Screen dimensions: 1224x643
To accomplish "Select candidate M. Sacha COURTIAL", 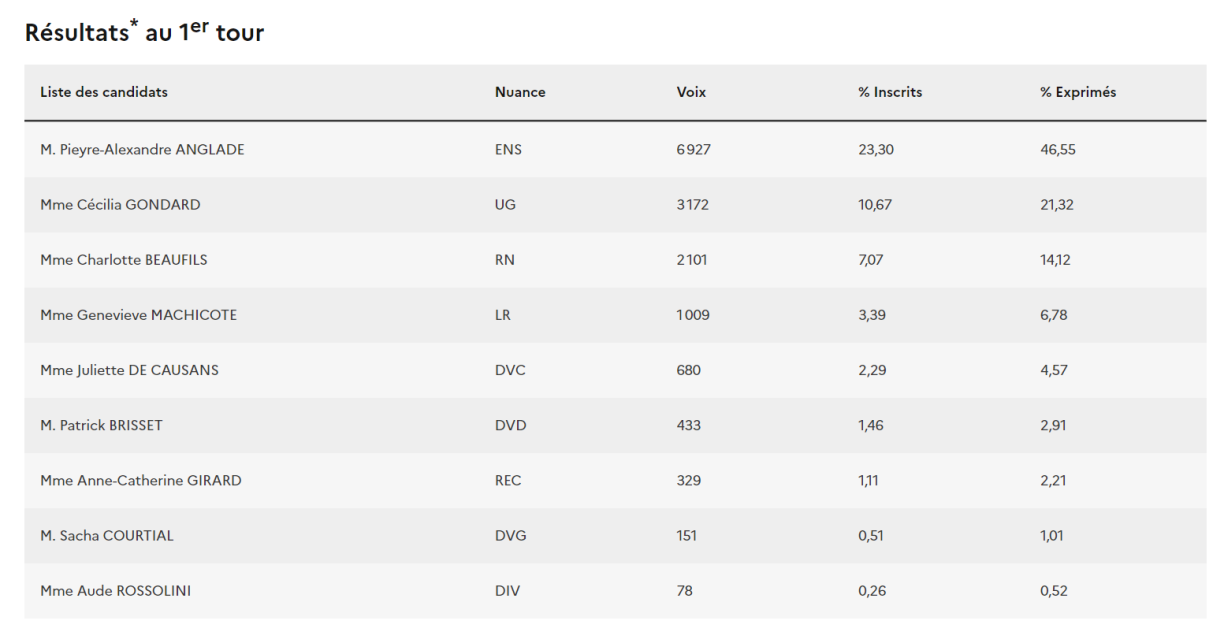I will pyautogui.click(x=107, y=535).
